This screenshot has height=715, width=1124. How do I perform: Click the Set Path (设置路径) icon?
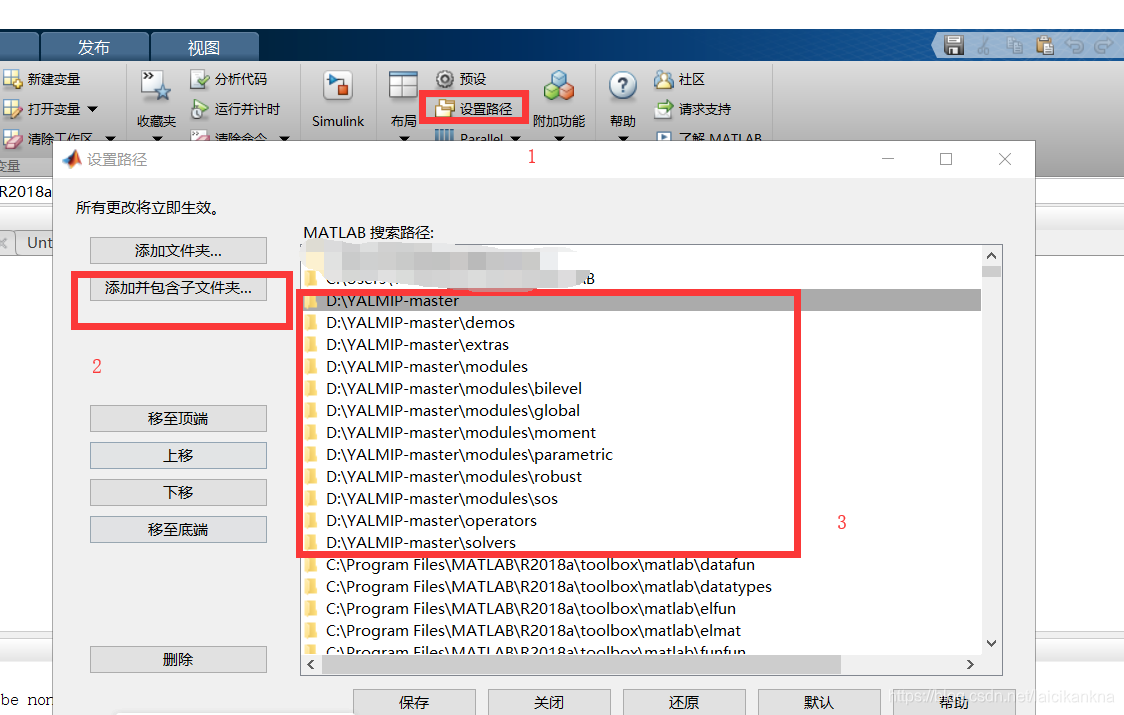pos(444,109)
